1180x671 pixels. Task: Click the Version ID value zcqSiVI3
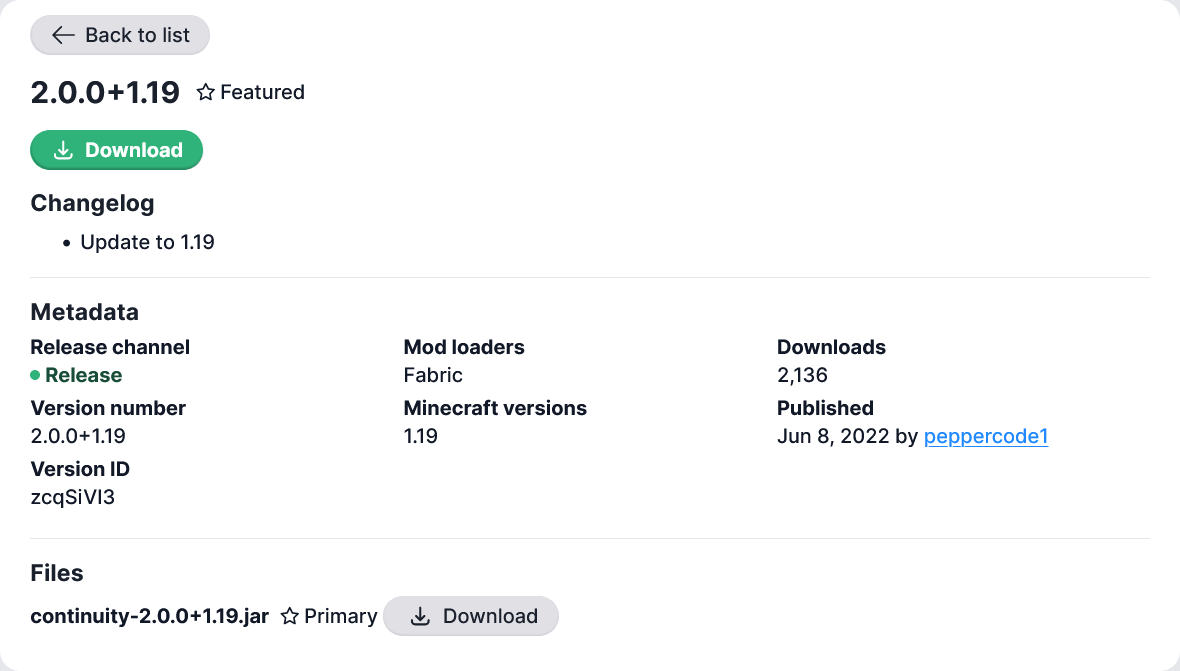[73, 497]
